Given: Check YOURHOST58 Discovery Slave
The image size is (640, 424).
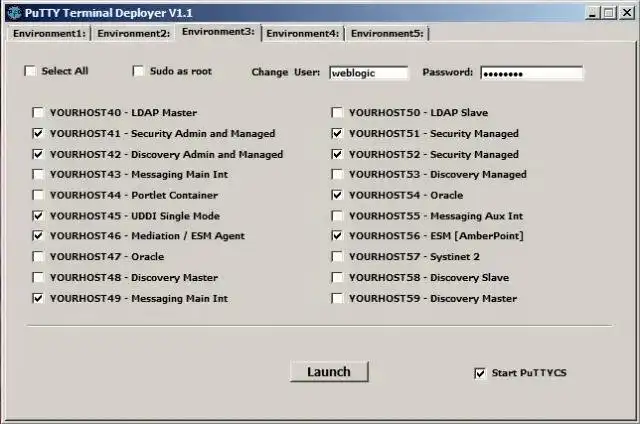Looking at the screenshot, I should 337,277.
